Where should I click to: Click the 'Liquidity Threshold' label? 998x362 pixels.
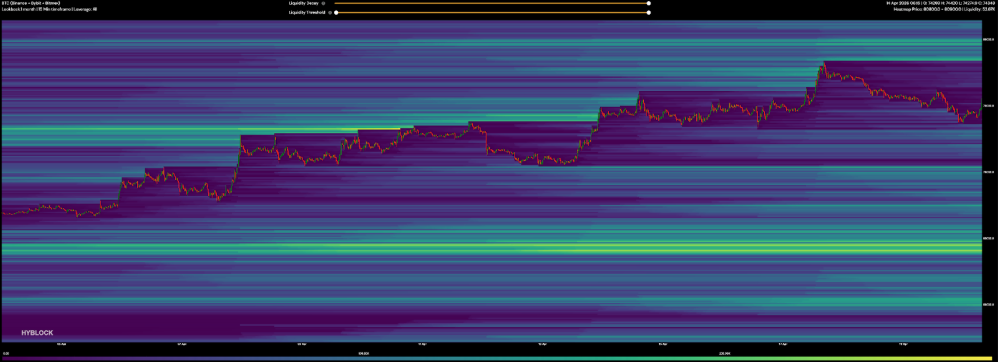307,13
